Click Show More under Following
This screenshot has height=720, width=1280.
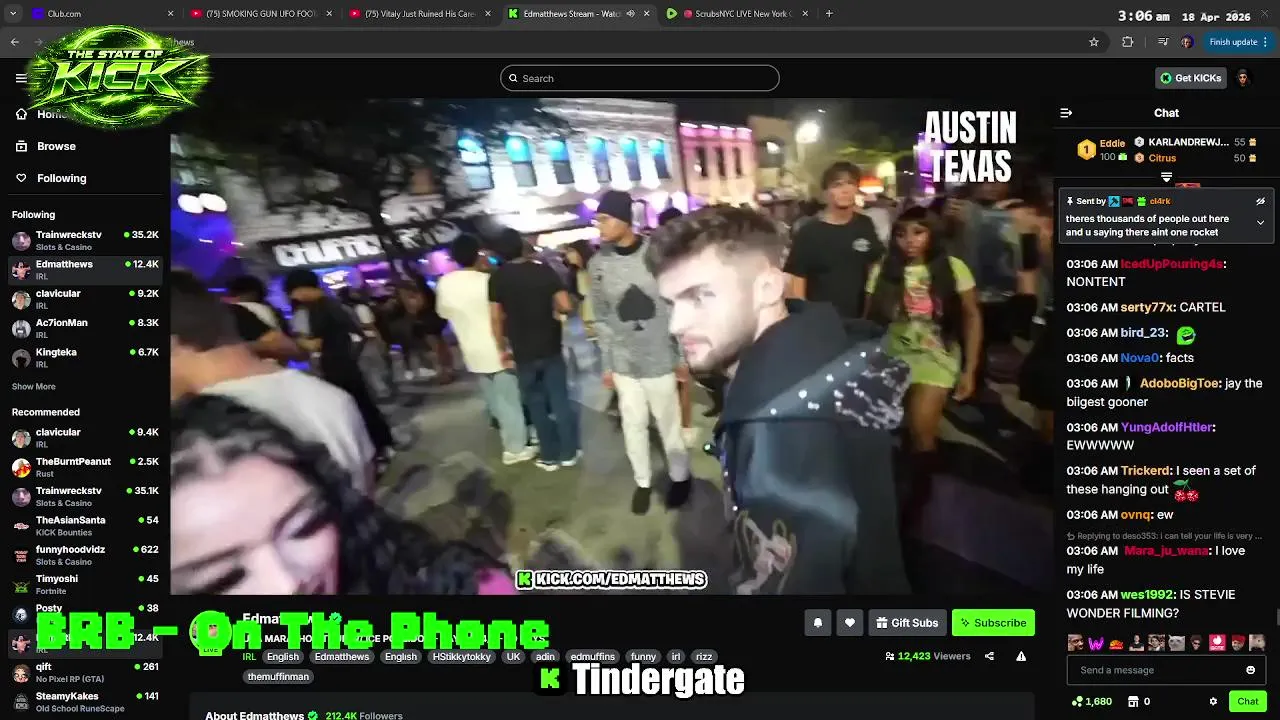click(34, 386)
